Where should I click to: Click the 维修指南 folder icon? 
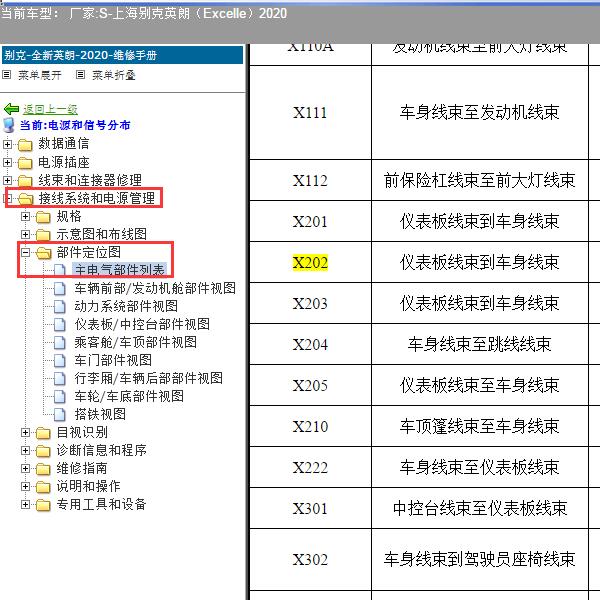click(x=43, y=469)
